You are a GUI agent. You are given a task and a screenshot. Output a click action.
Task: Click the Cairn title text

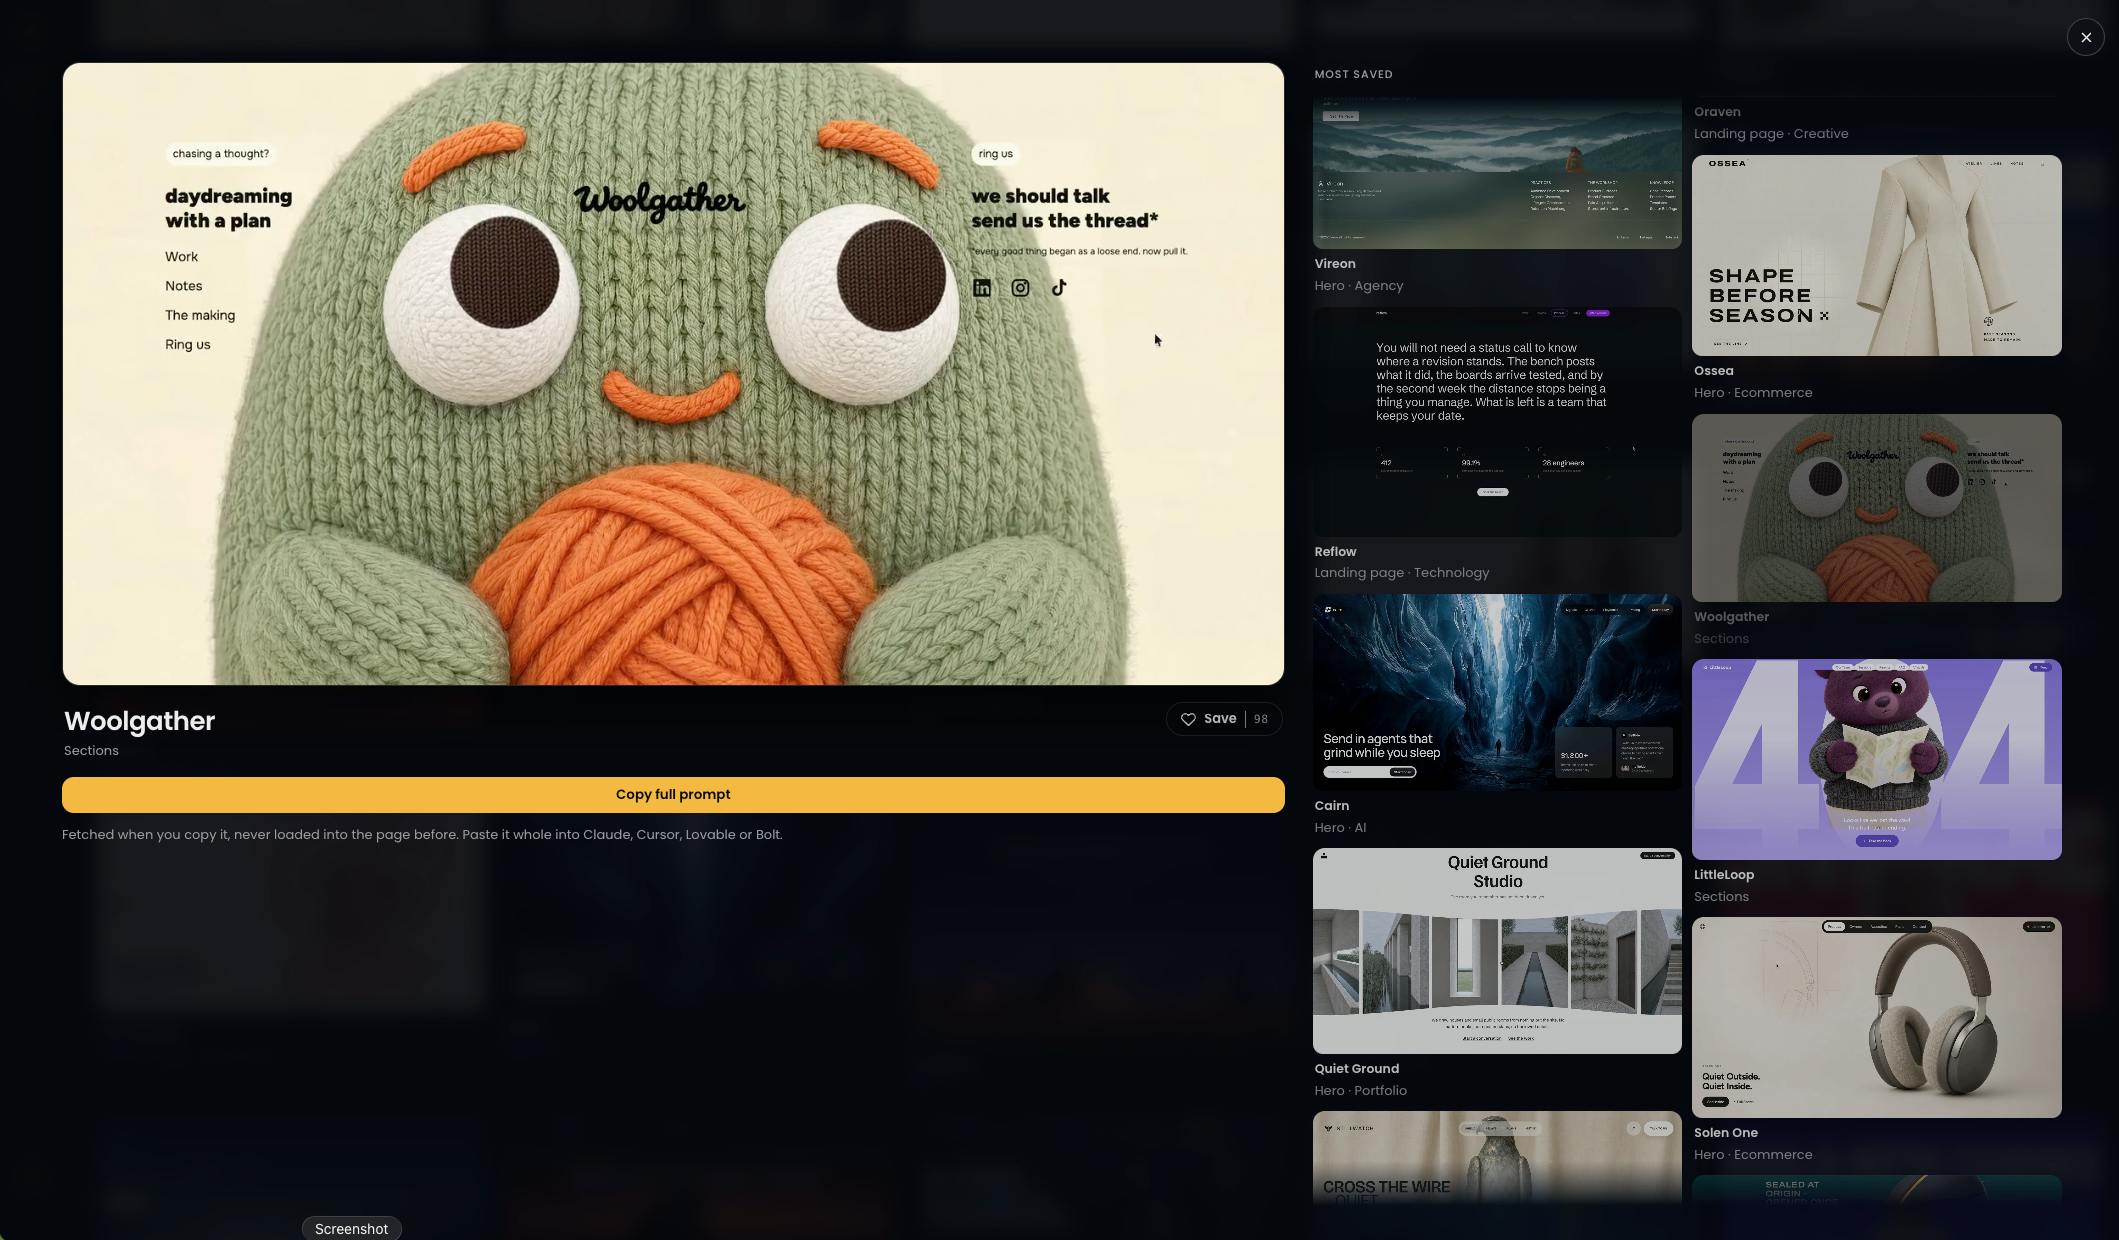pyautogui.click(x=1331, y=806)
